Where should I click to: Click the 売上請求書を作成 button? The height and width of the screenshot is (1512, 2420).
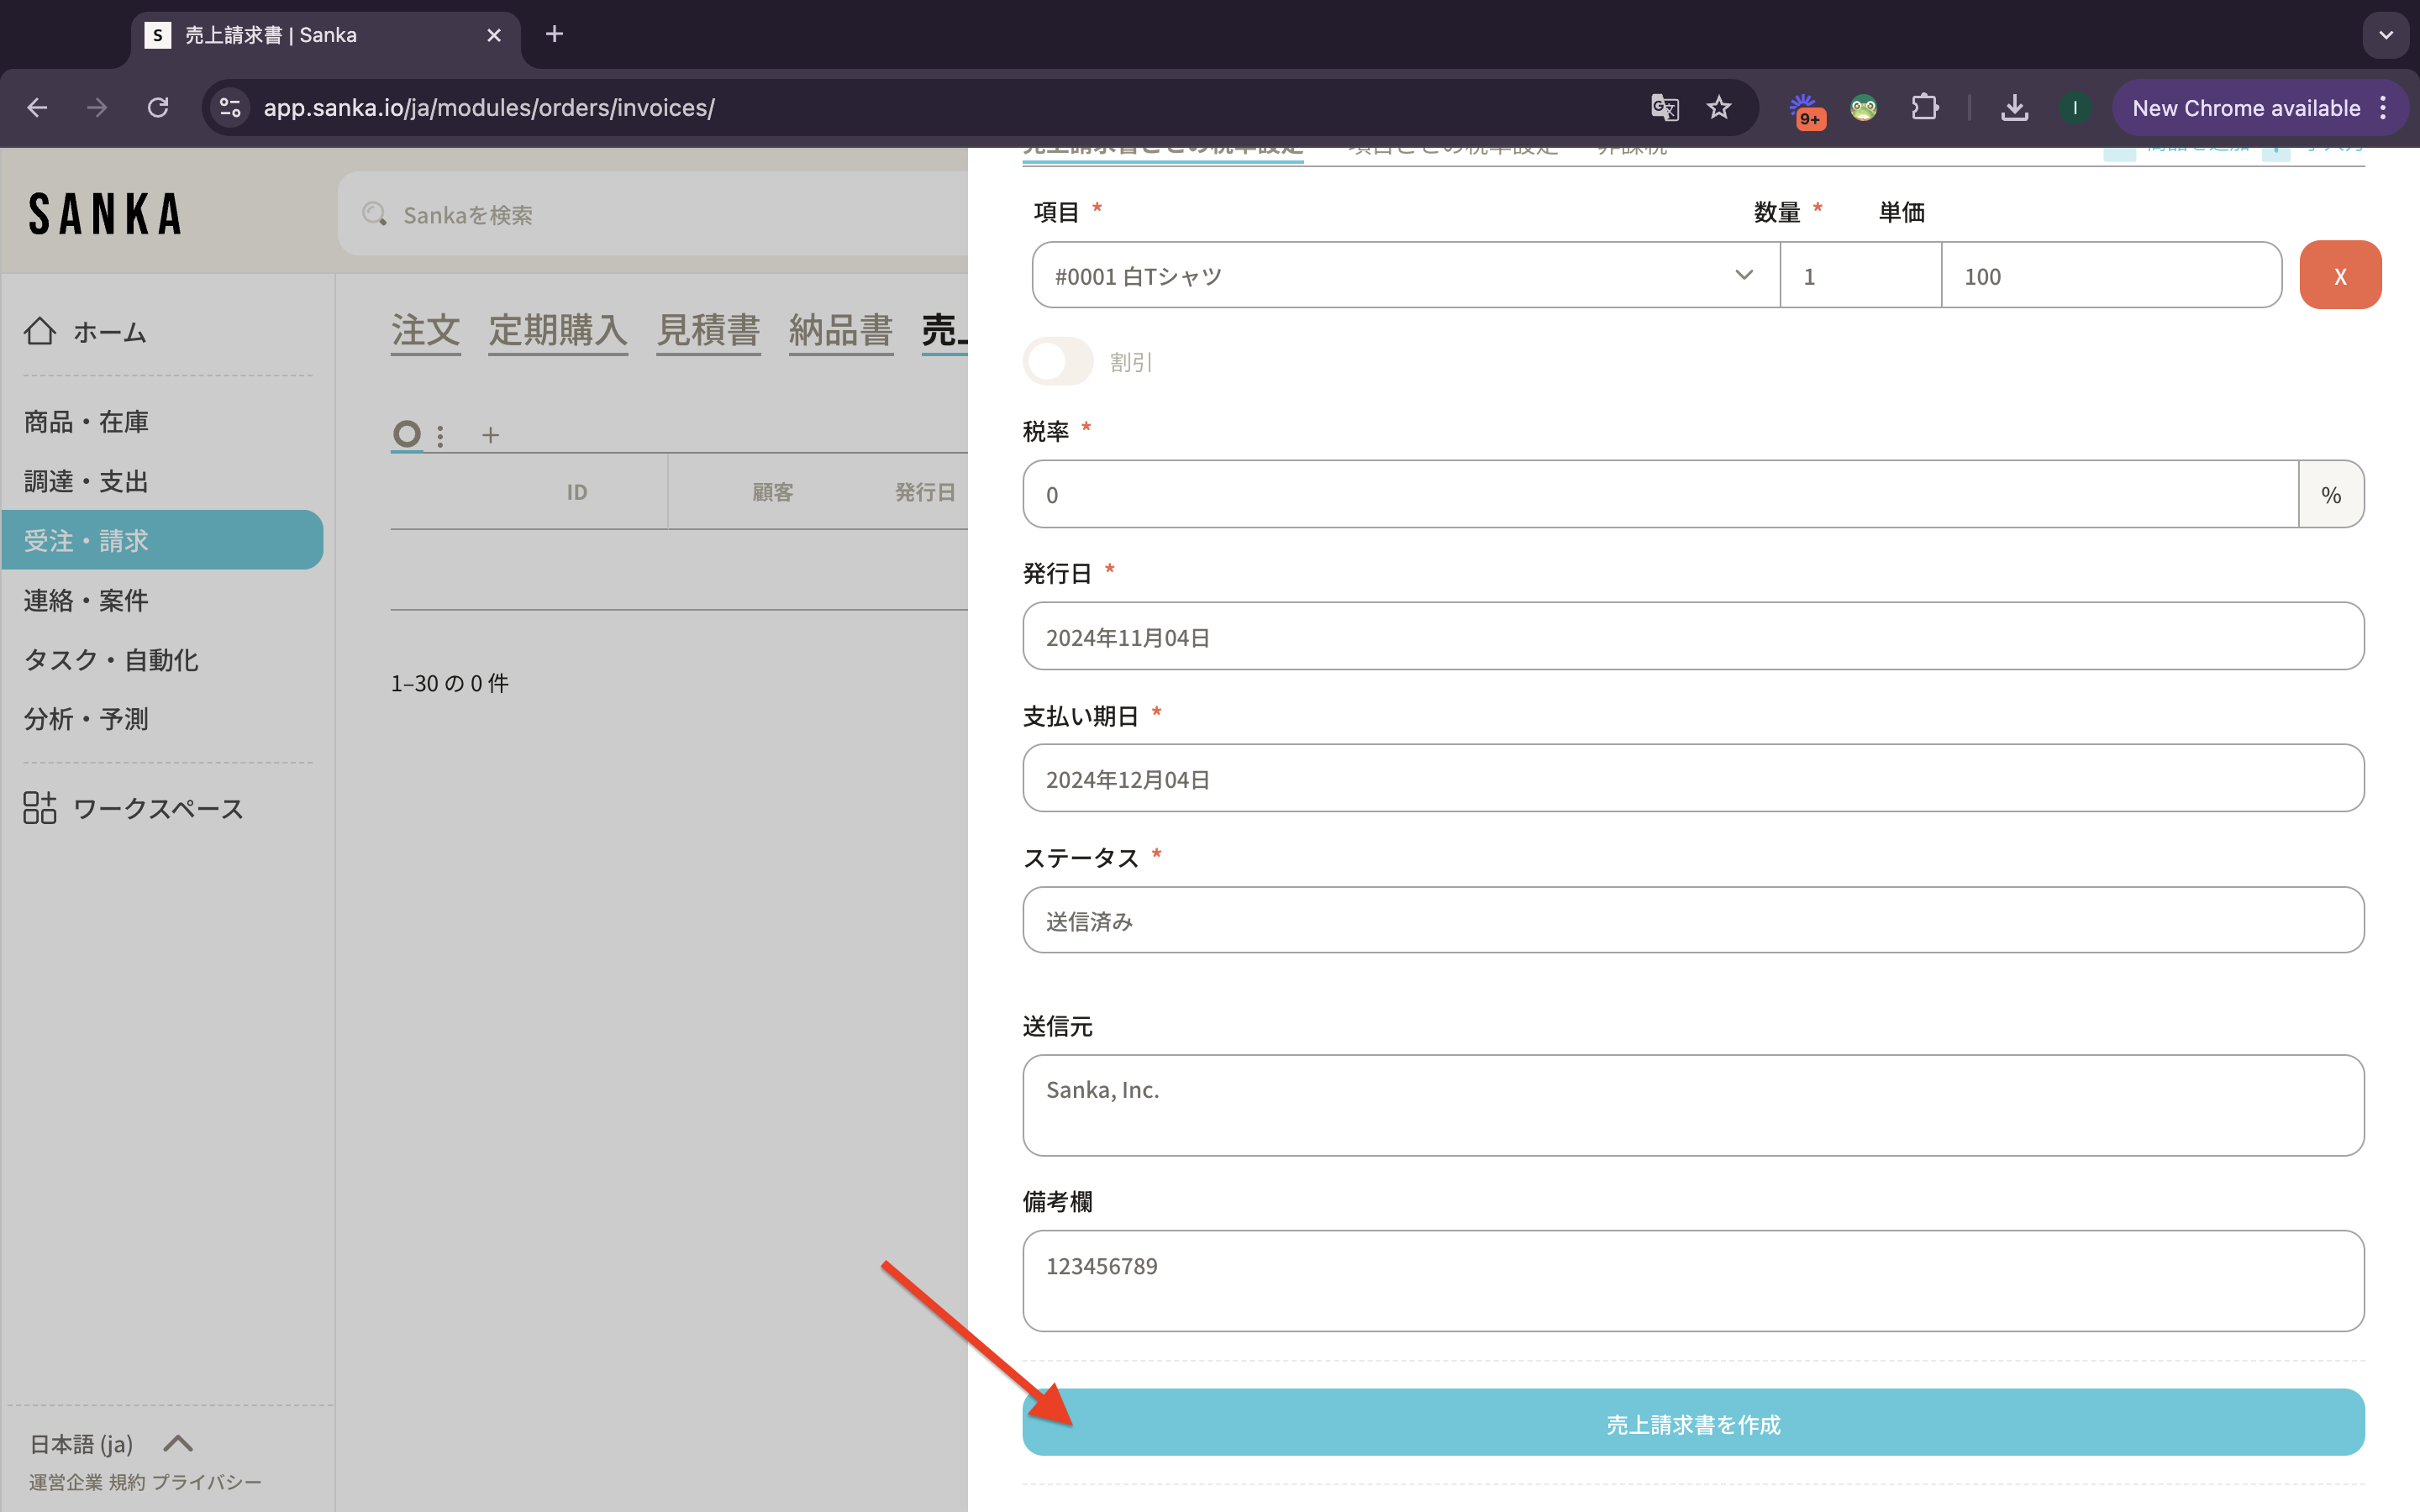coord(1692,1422)
